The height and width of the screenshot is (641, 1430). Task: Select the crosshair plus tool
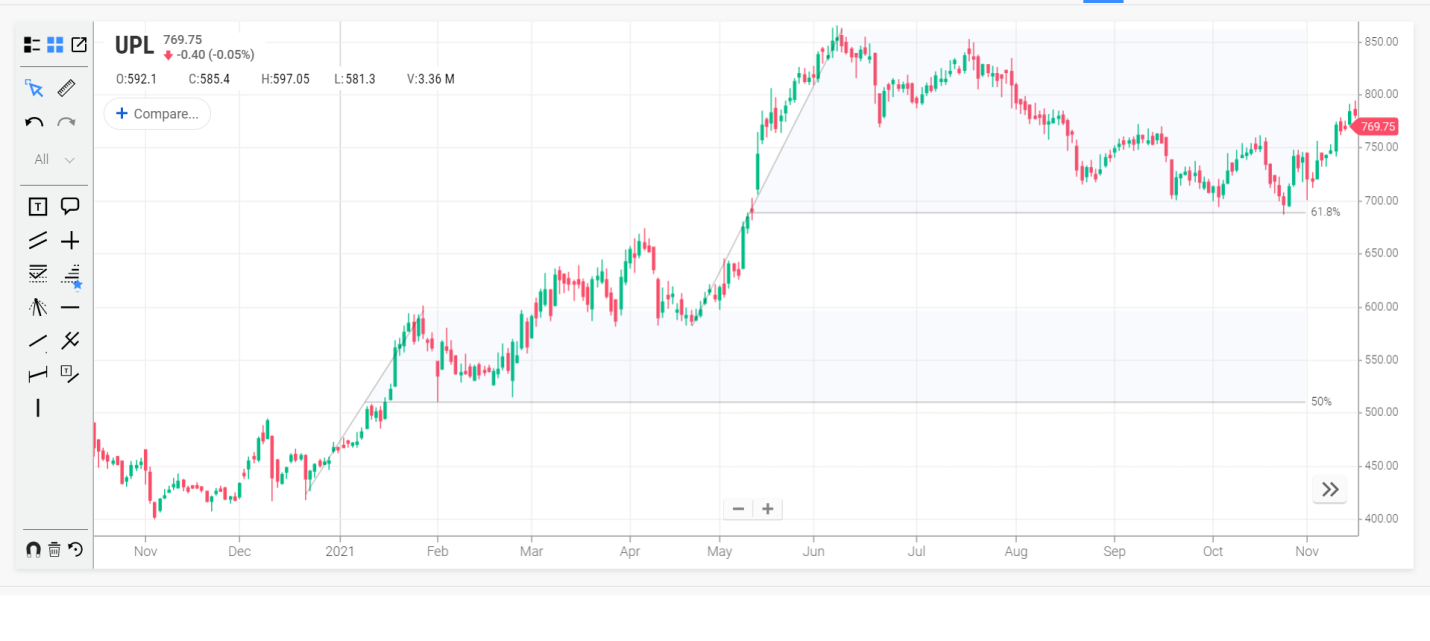coord(70,240)
